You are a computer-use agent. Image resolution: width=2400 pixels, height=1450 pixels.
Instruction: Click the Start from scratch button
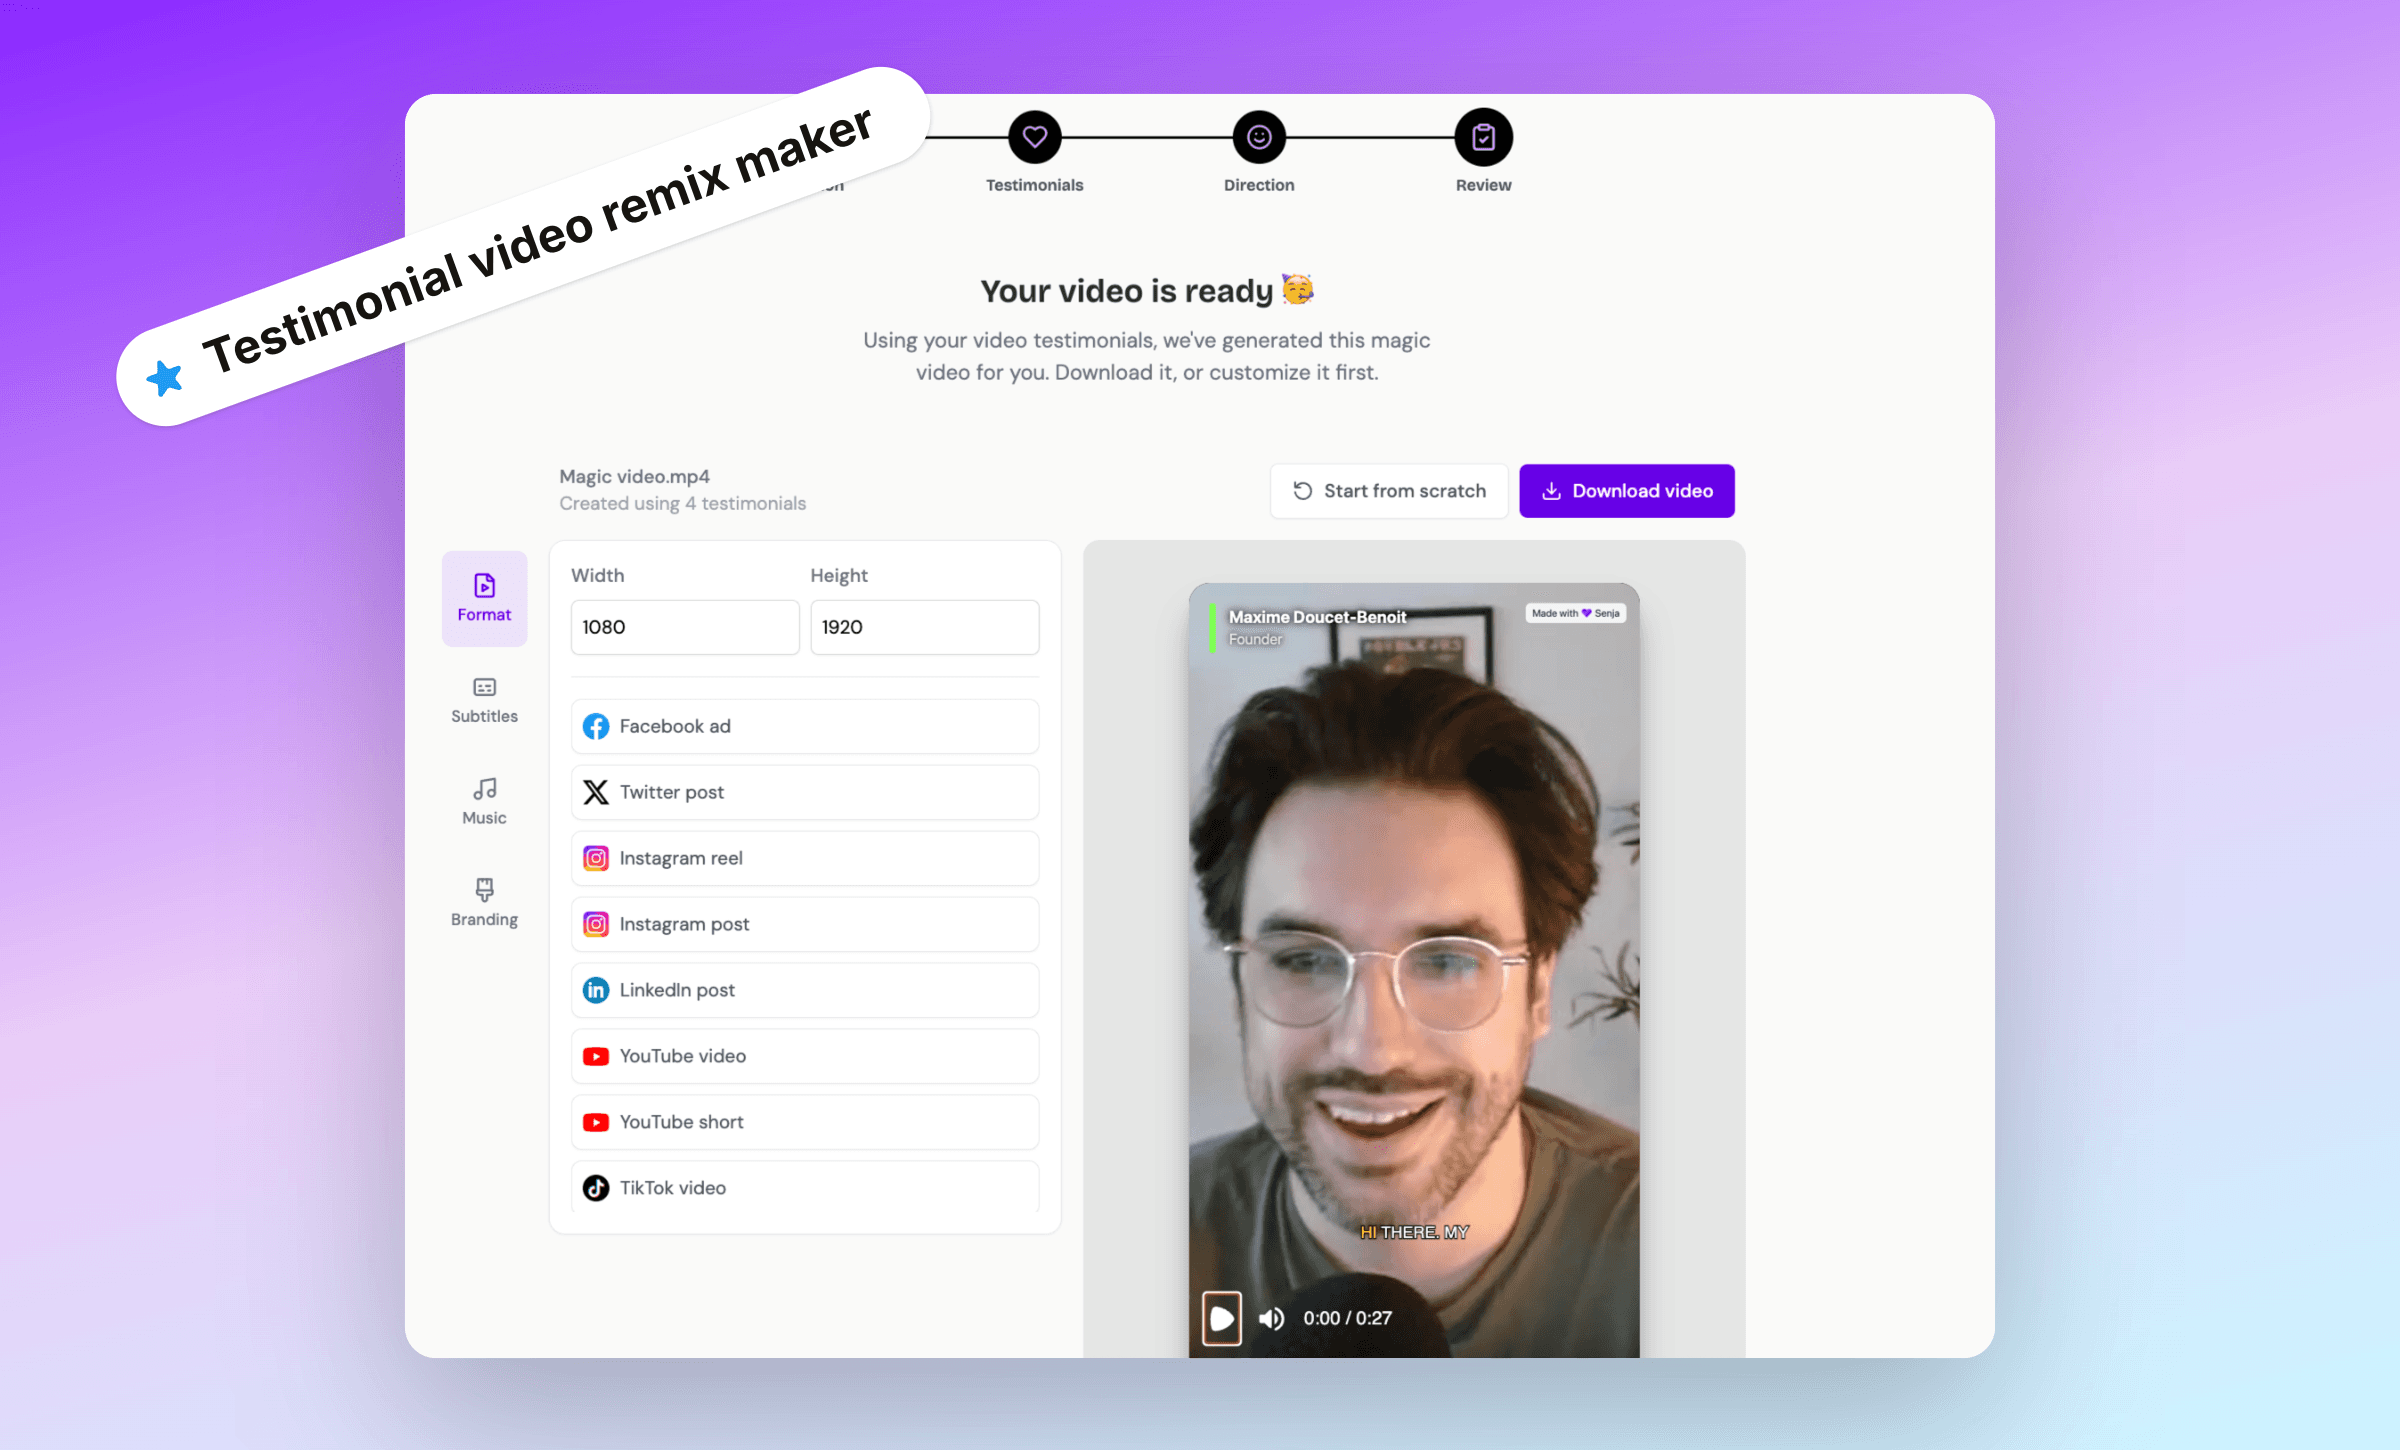(1389, 491)
